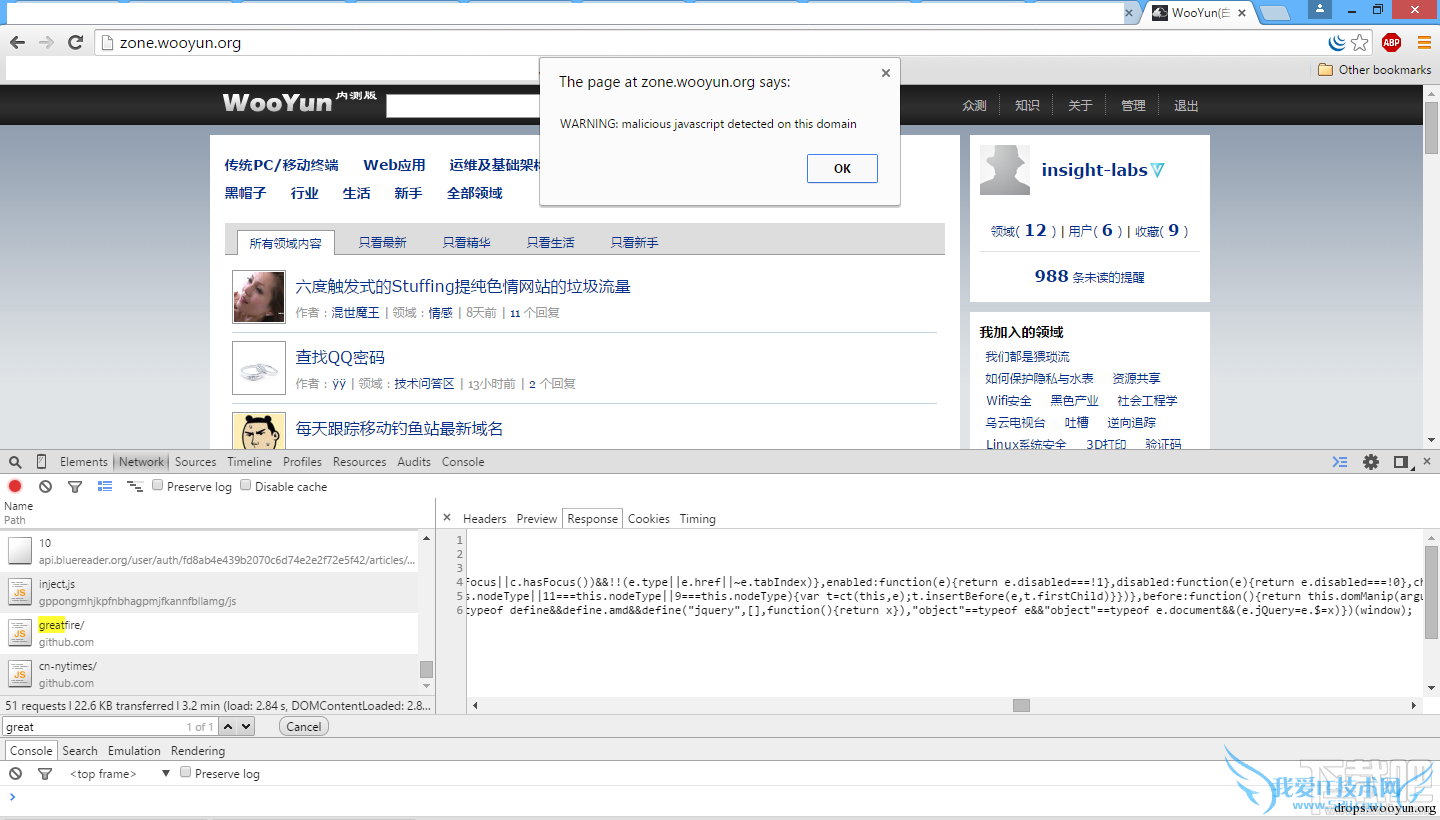Screen dimensions: 1440x820
Task: Click the DevTools inspect magnifier icon
Action: pos(15,462)
